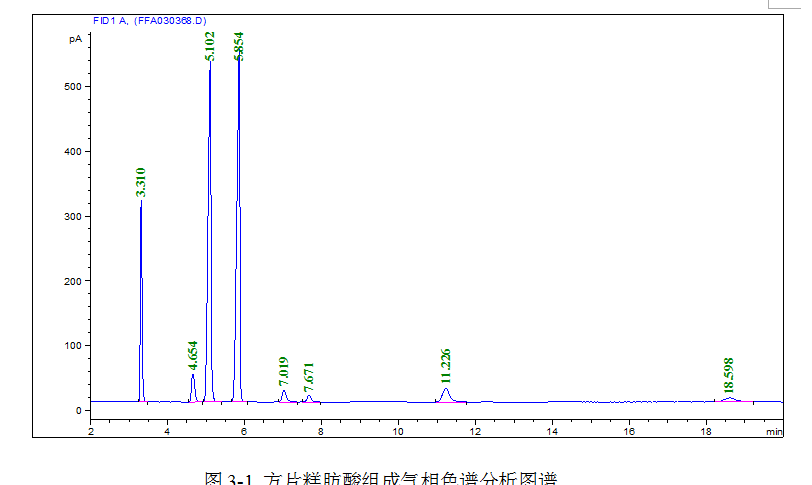Click the 300 tick on y-axis
The height and width of the screenshot is (485, 812).
70,216
